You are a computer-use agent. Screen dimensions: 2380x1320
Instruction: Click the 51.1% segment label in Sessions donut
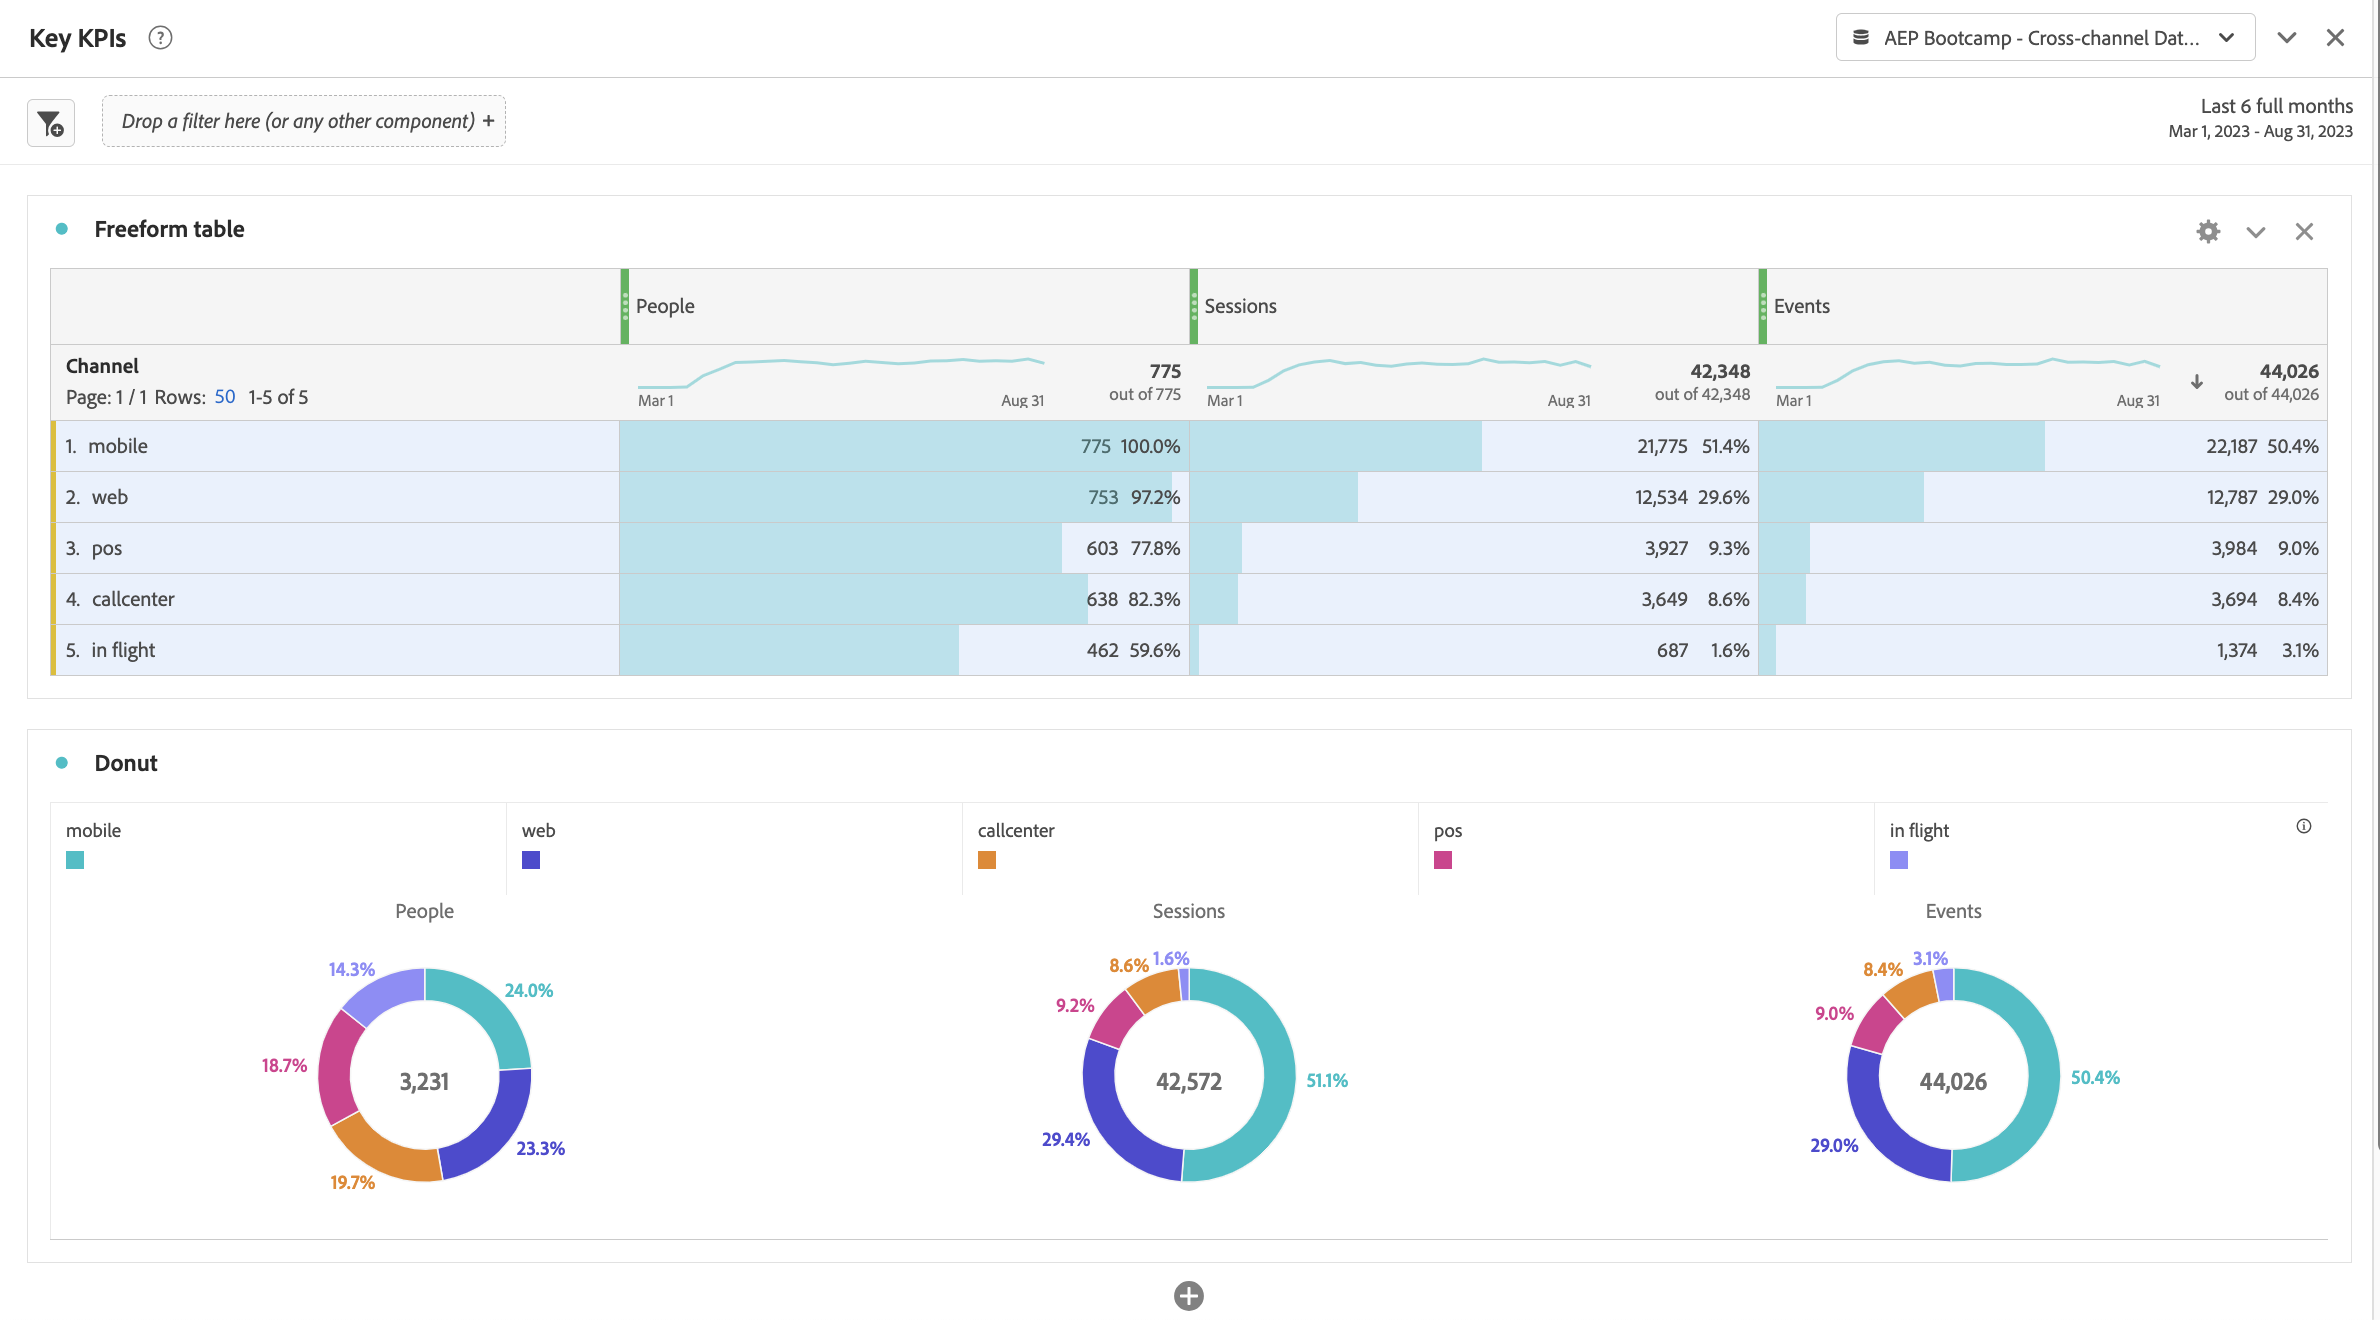1327,1080
